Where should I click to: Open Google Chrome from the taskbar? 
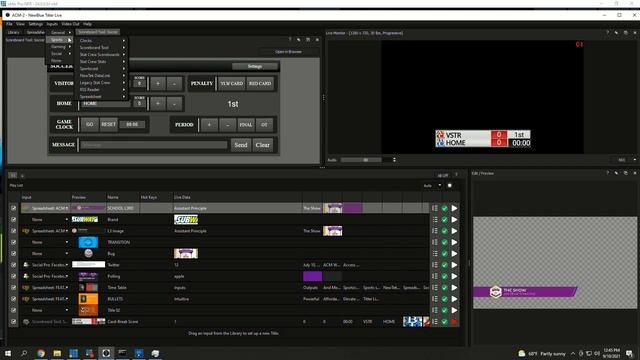(41, 353)
